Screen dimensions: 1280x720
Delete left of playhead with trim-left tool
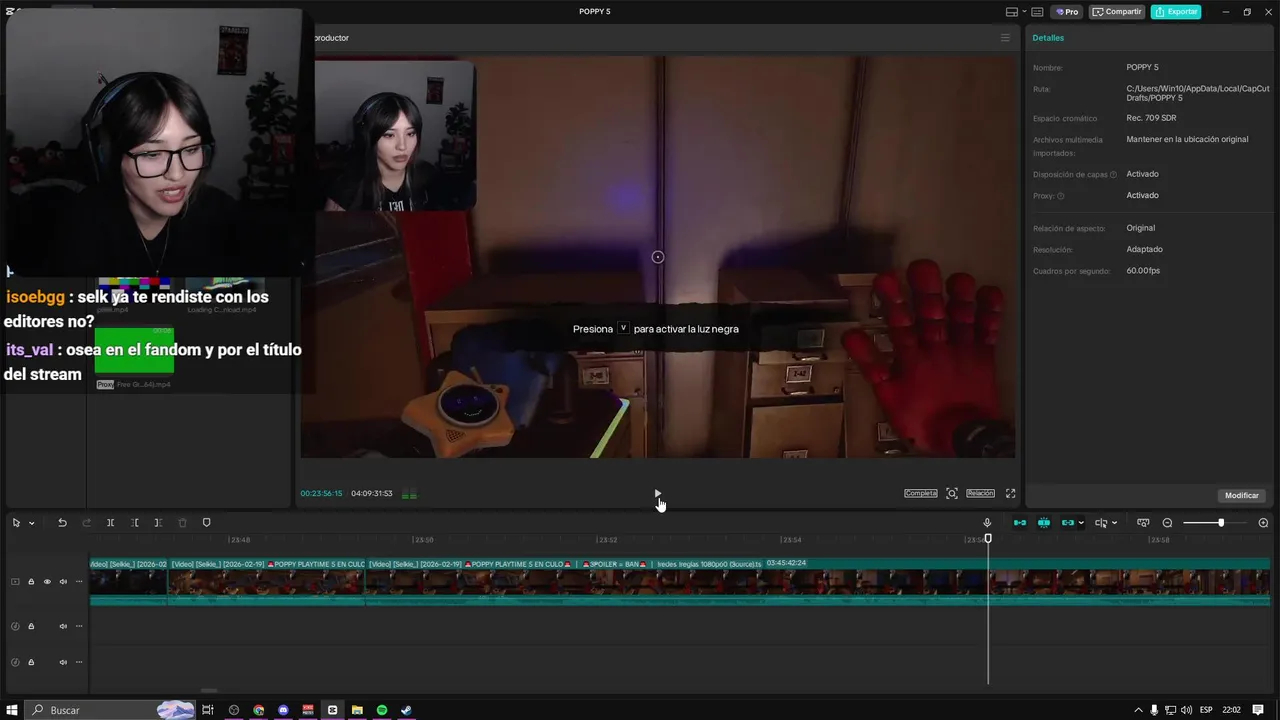[134, 523]
